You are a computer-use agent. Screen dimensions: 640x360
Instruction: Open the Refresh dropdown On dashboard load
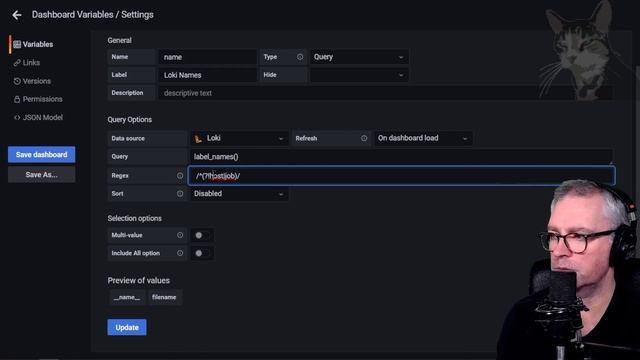[423, 138]
